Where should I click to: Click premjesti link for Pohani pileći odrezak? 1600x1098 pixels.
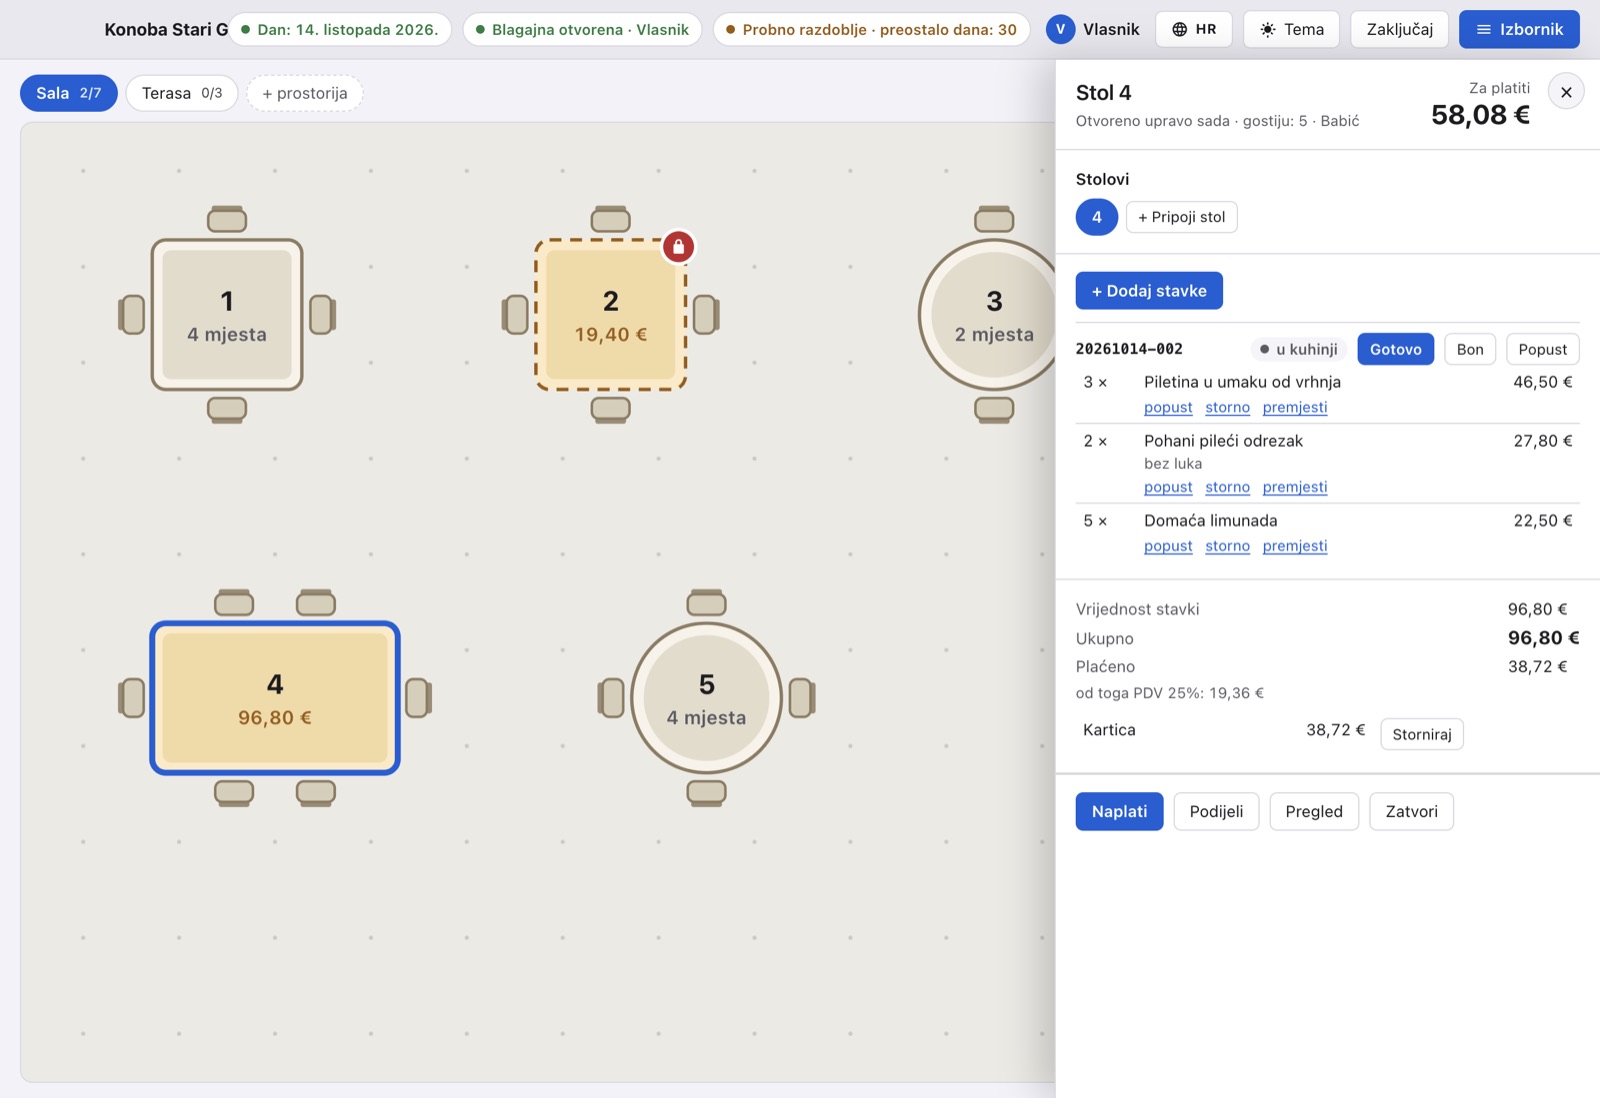pos(1295,487)
